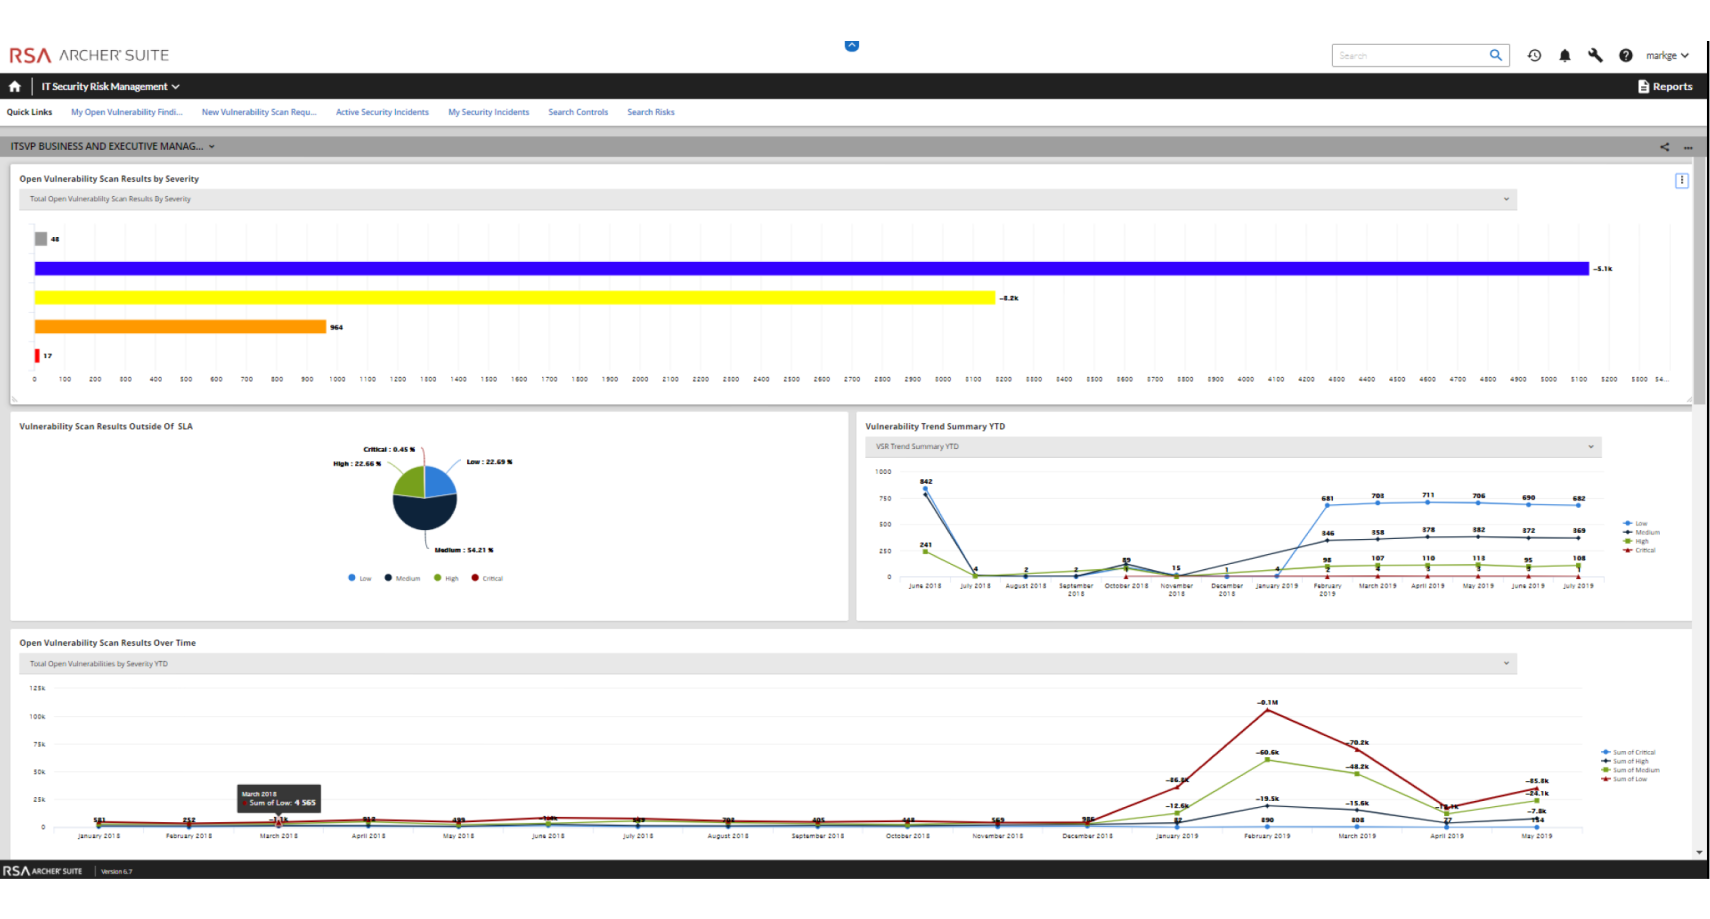The image size is (1710, 919).
Task: Open the recent history clock icon
Action: pos(1534,56)
